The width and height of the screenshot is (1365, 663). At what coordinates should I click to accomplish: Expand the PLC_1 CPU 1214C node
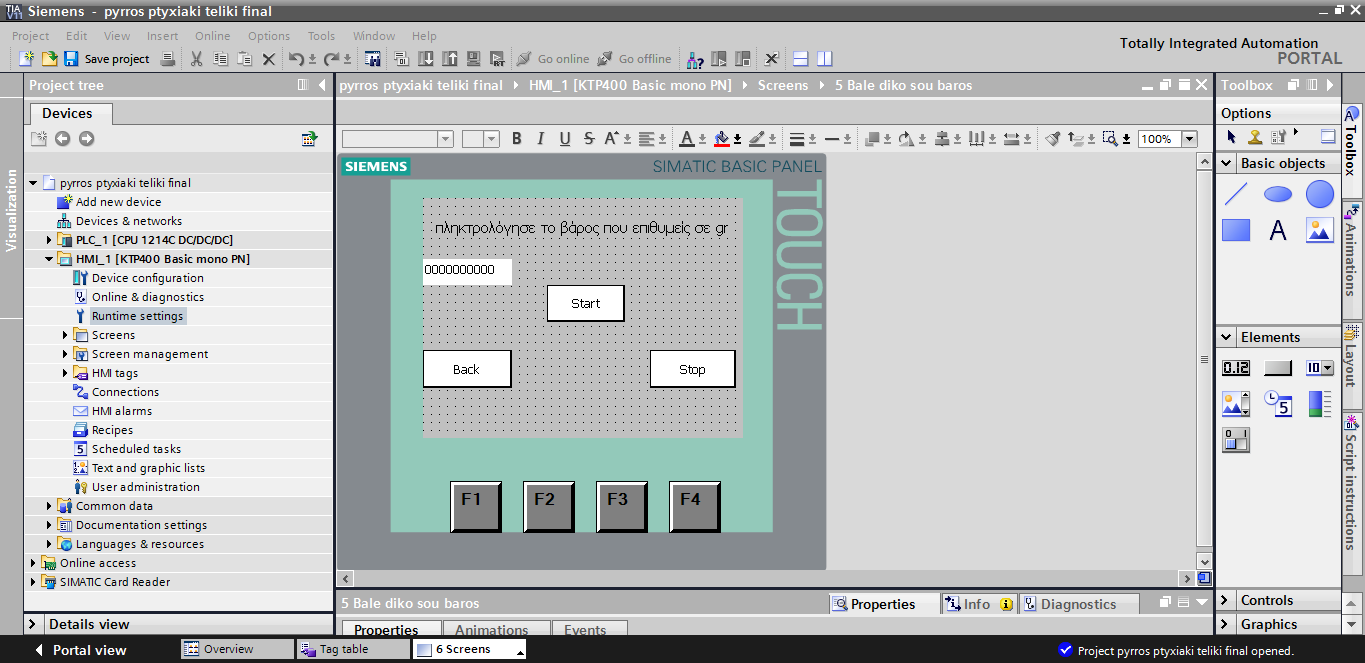tap(49, 240)
